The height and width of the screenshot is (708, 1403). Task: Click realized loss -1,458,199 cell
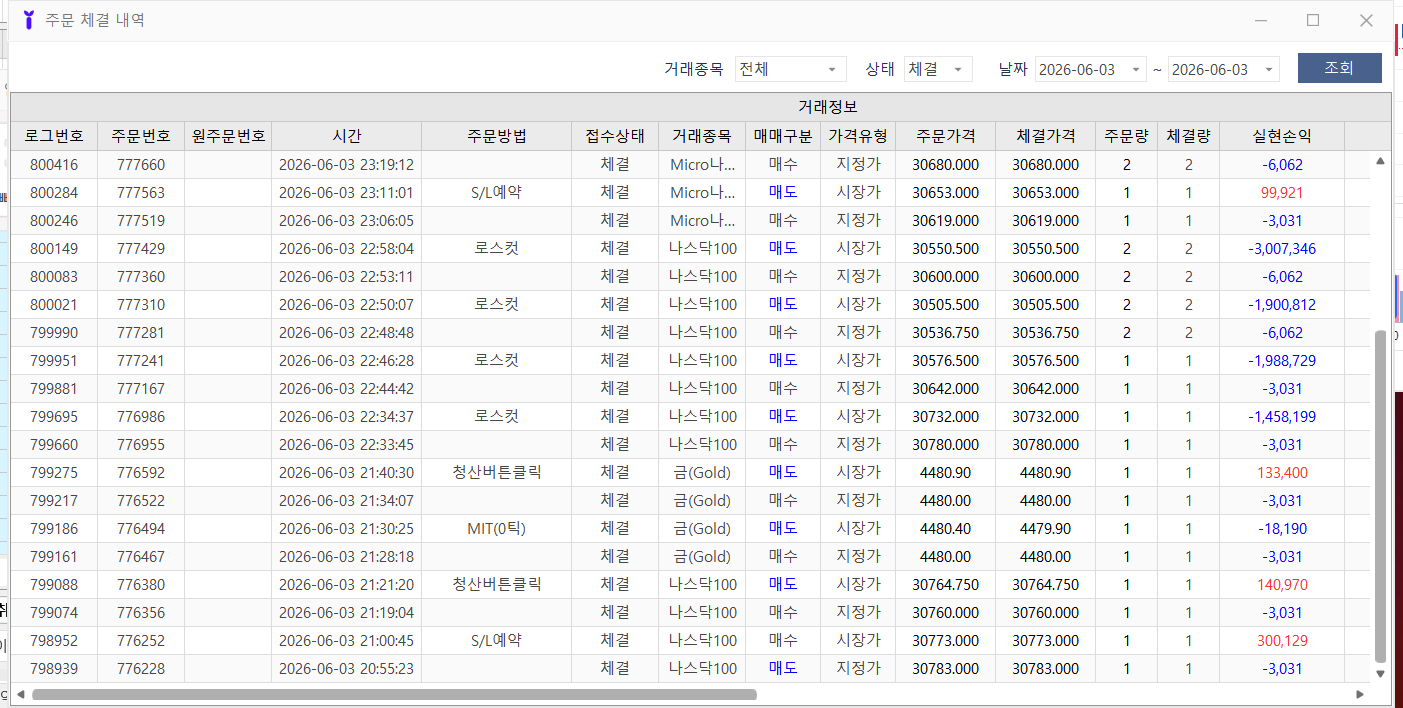(1282, 417)
